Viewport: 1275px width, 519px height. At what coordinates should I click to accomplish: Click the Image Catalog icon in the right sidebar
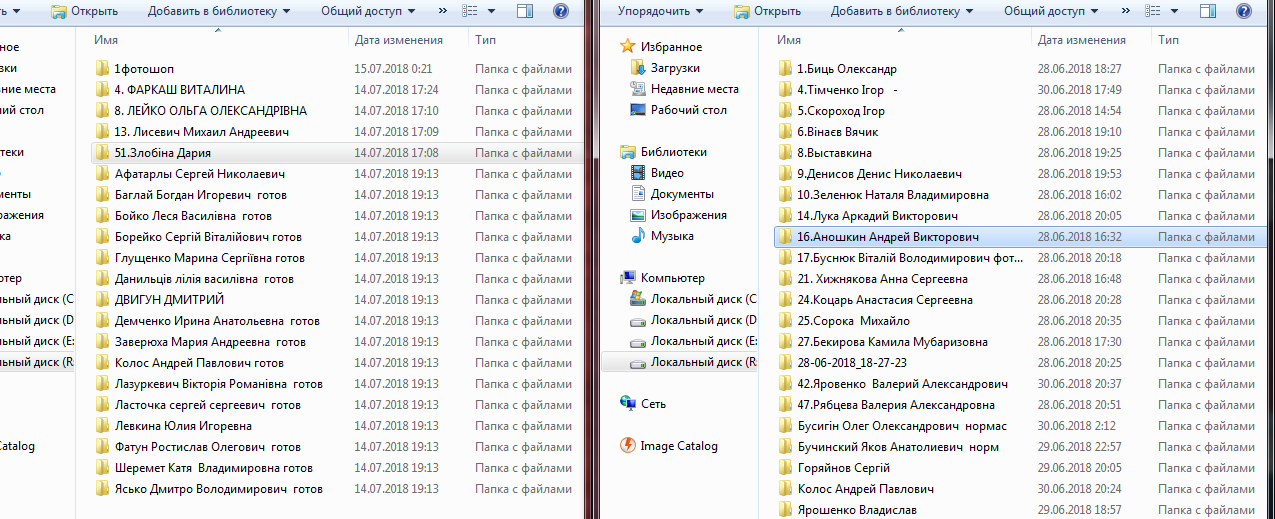pos(628,446)
